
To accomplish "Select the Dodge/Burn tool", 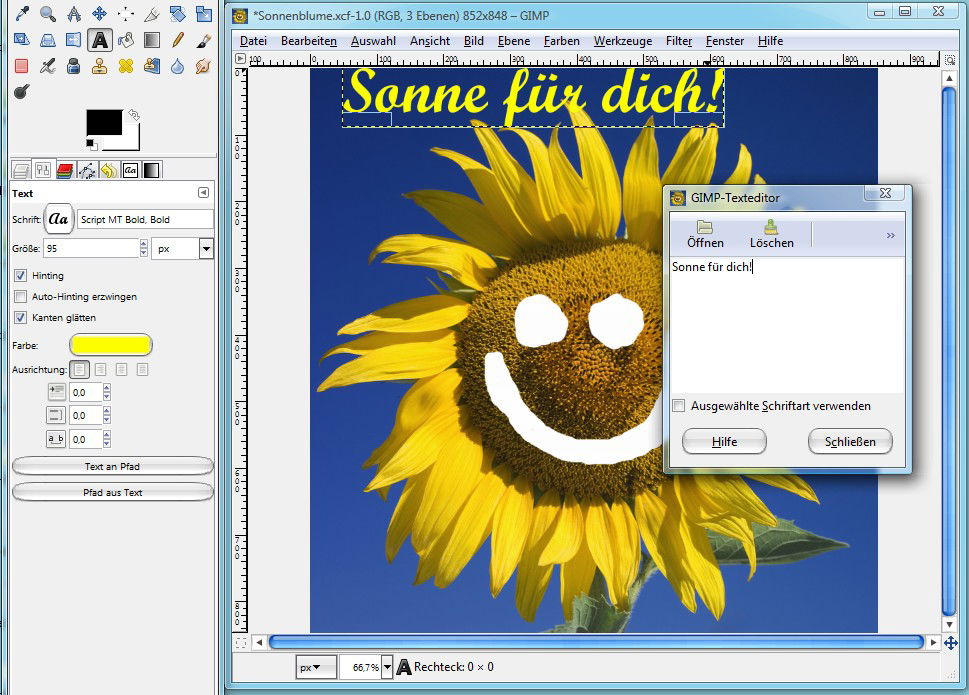I will tap(22, 92).
